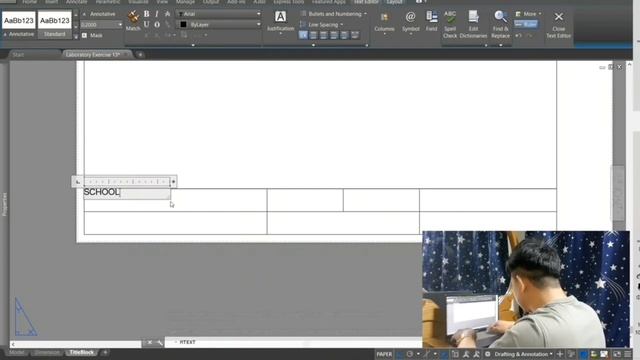Open the Text Editor ribbon tab
The height and width of the screenshot is (360, 640).
coord(366,2)
